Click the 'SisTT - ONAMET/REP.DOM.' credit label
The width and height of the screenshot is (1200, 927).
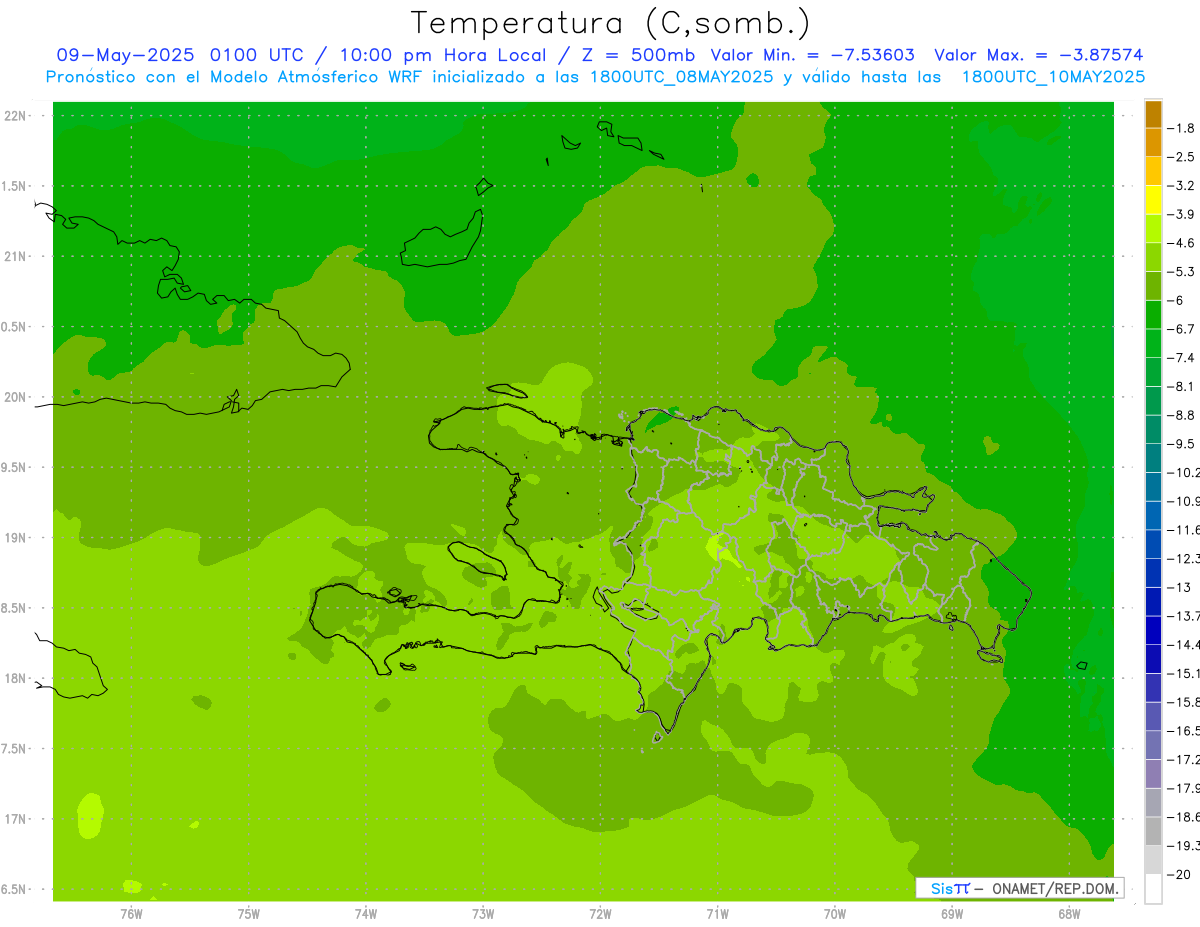1019,888
